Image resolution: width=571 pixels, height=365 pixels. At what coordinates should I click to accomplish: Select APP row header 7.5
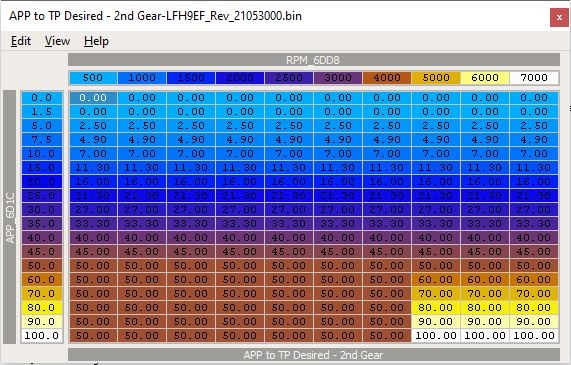coord(42,140)
